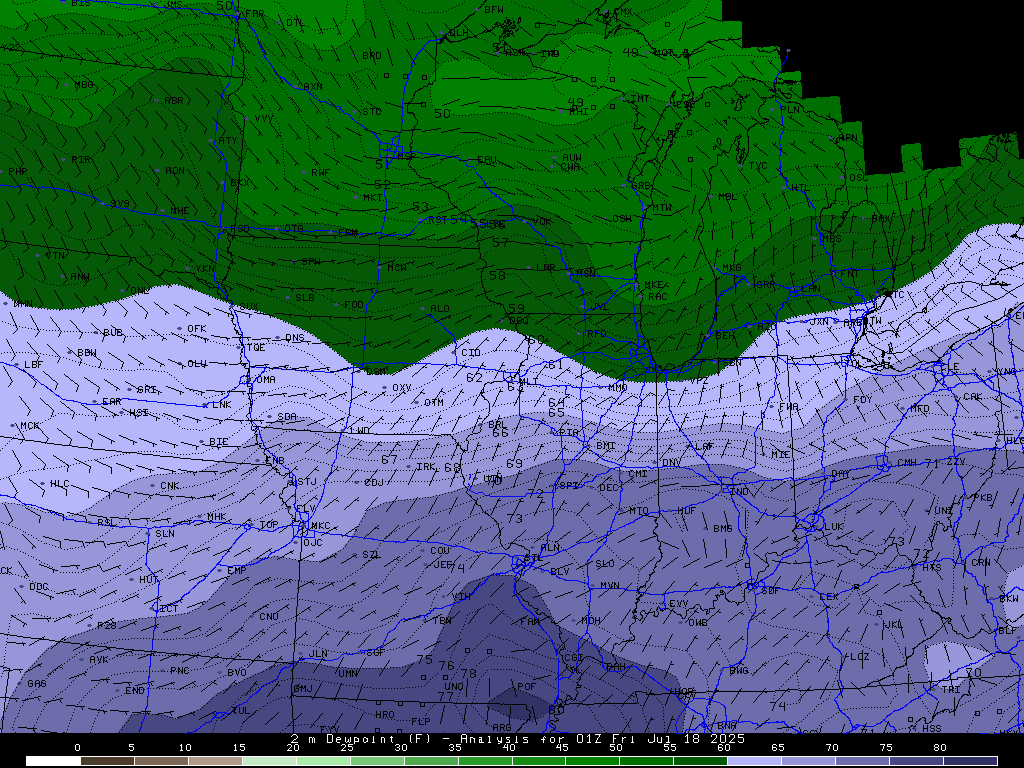This screenshot has width=1024, height=768.
Task: Click the JVL station label
Action: (599, 307)
